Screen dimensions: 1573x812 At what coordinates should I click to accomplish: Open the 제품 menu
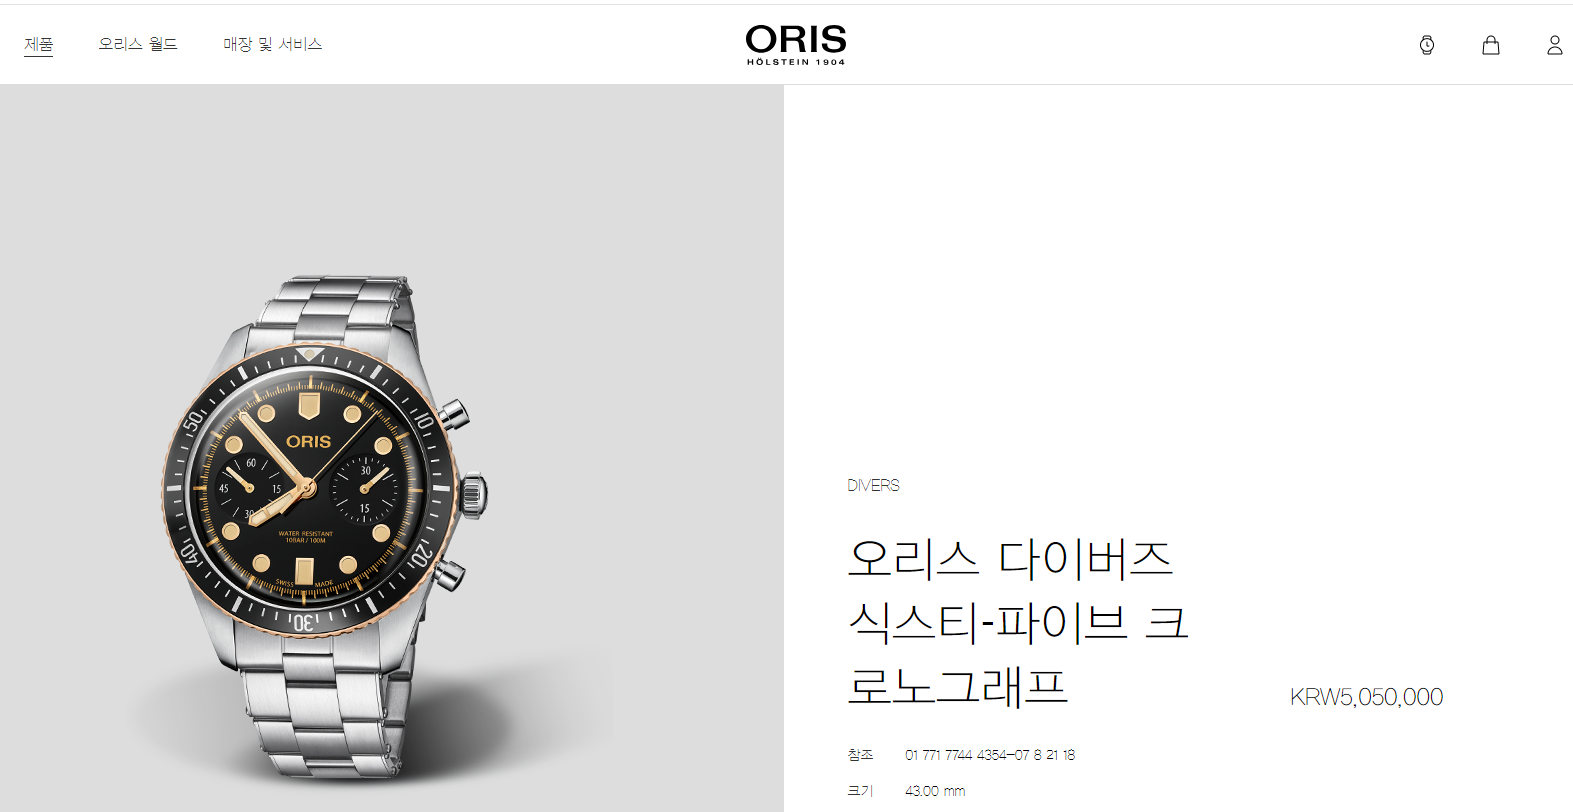[x=39, y=44]
